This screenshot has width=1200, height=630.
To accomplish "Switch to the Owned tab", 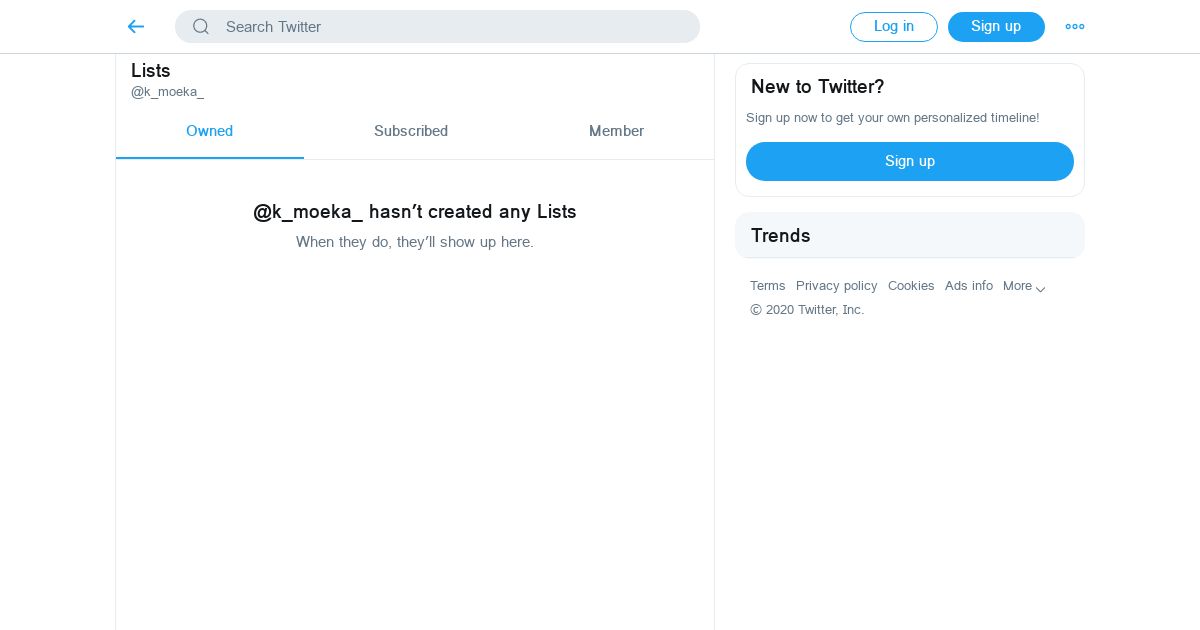I will (x=209, y=132).
